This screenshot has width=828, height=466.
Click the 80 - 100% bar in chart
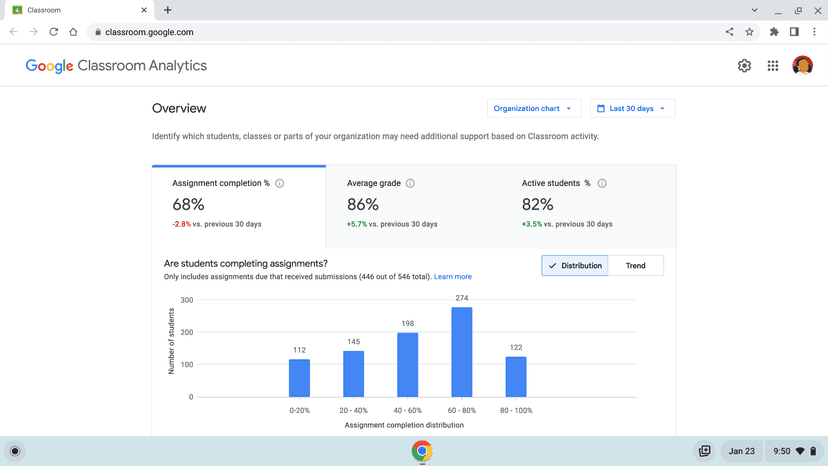pyautogui.click(x=516, y=377)
